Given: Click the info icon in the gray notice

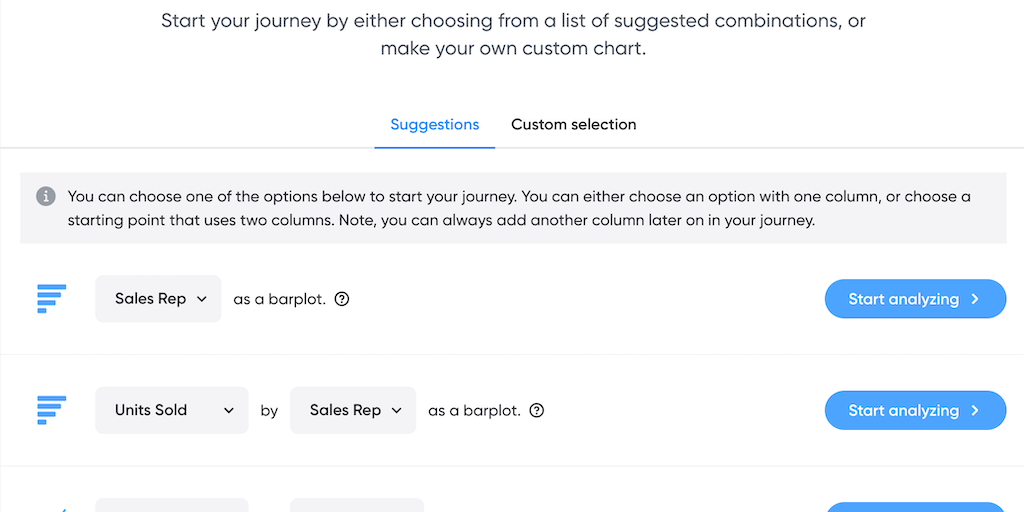Looking at the screenshot, I should click(46, 197).
